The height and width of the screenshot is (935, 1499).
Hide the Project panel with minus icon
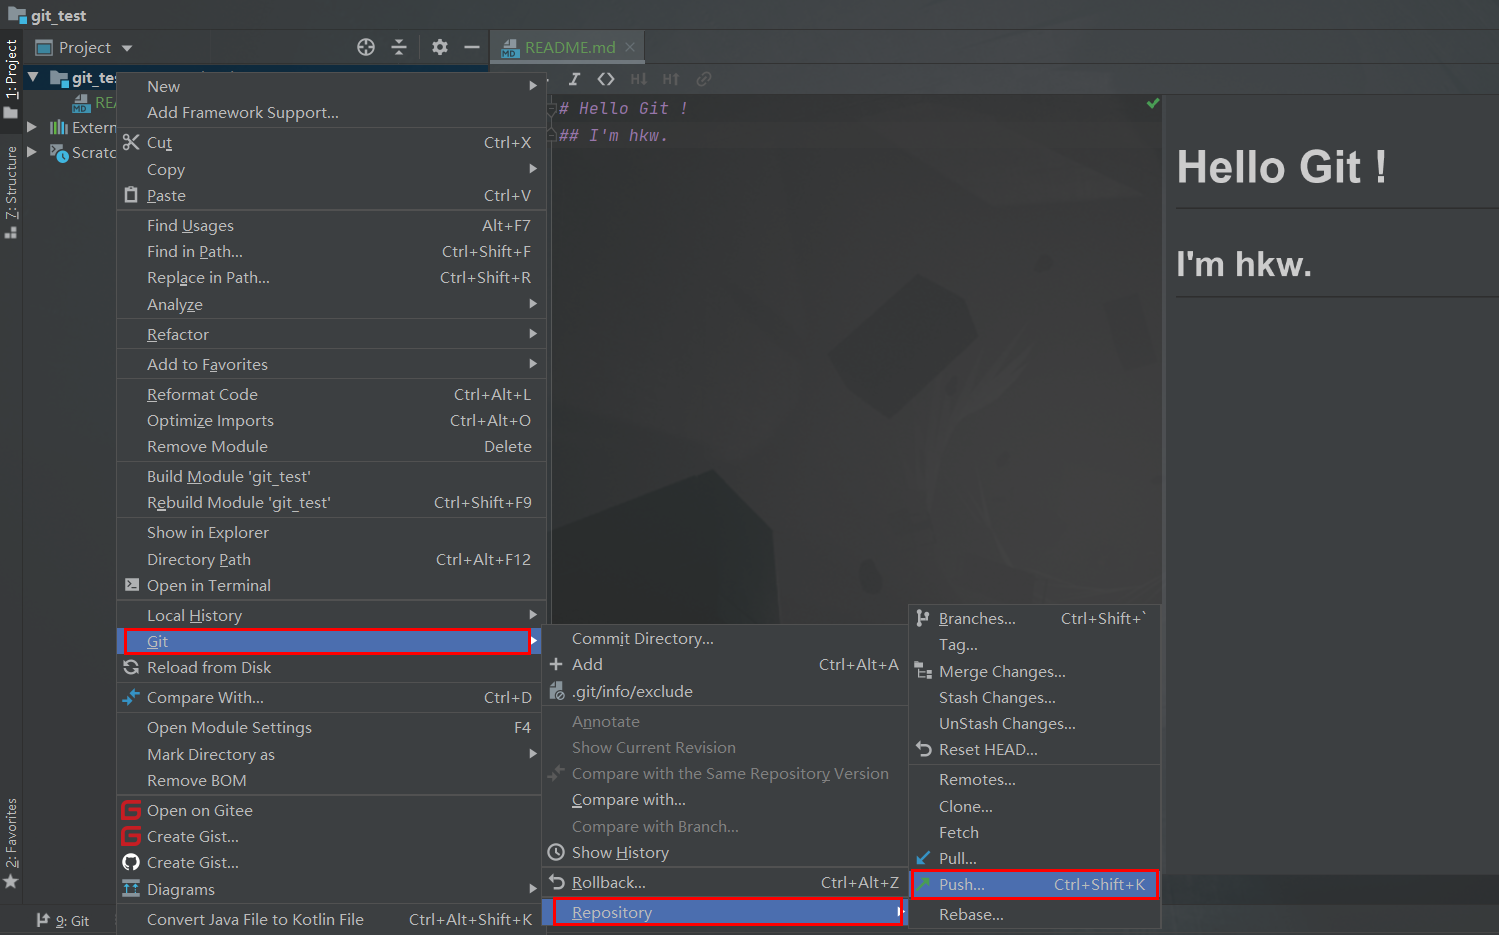472,47
